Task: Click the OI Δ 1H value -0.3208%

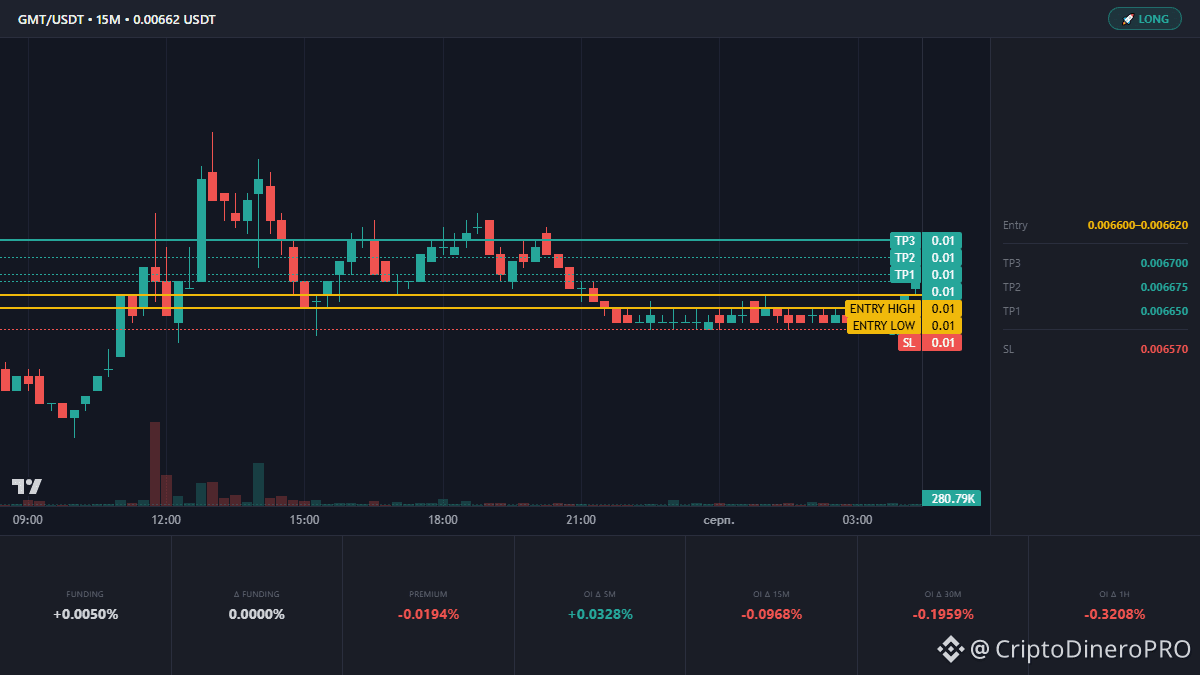Action: (x=1114, y=614)
